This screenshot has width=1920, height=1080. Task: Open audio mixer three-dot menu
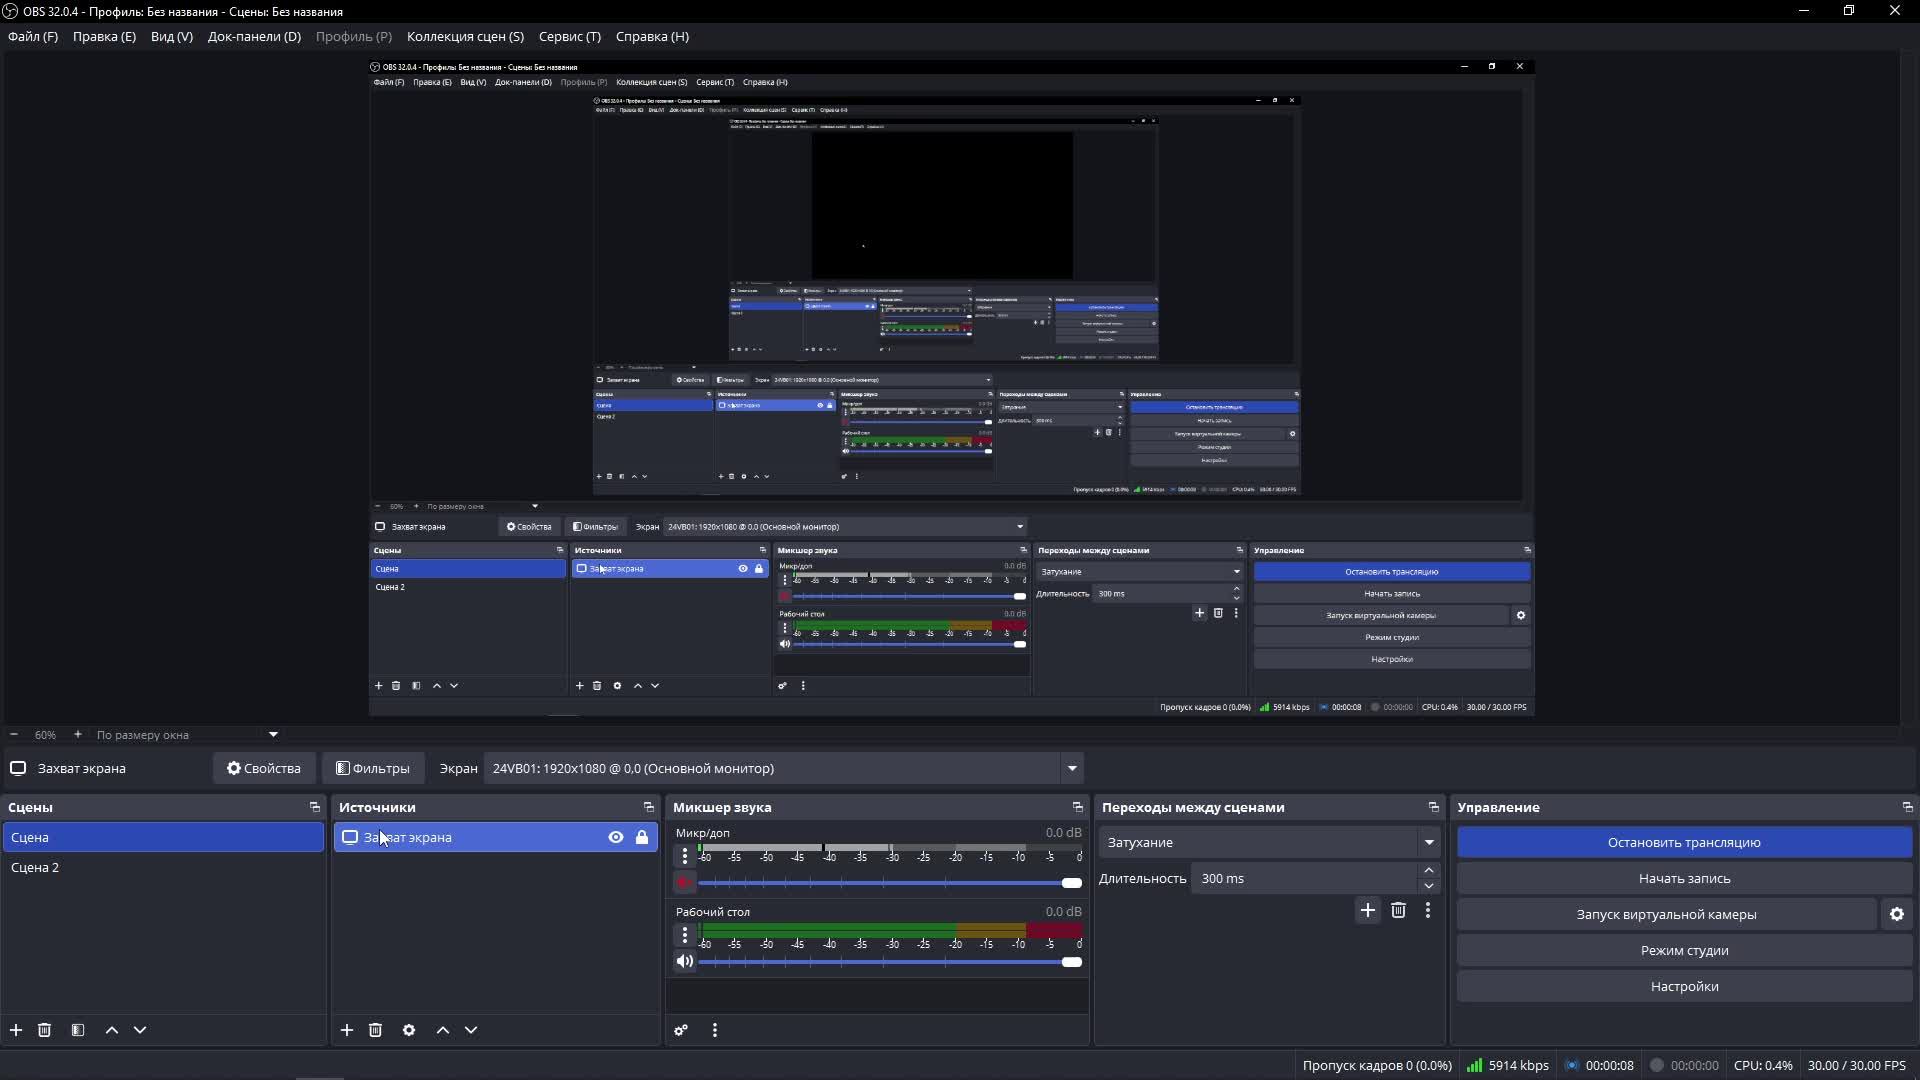click(x=715, y=1030)
